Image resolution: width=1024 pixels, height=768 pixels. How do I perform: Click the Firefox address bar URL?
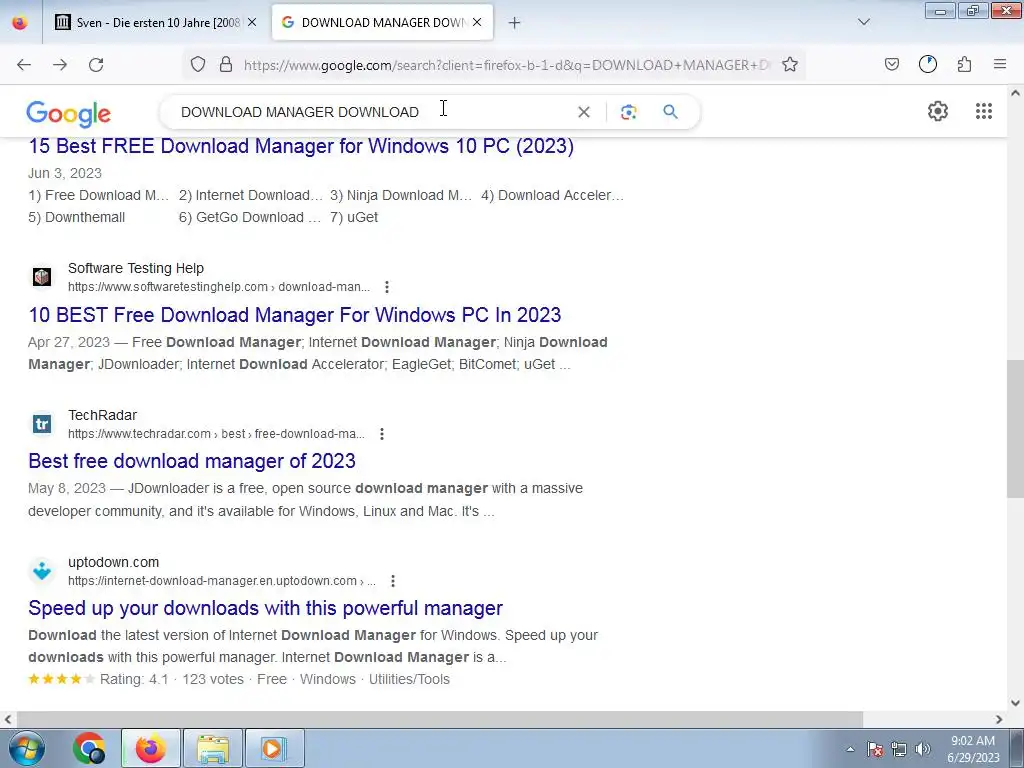(507, 65)
